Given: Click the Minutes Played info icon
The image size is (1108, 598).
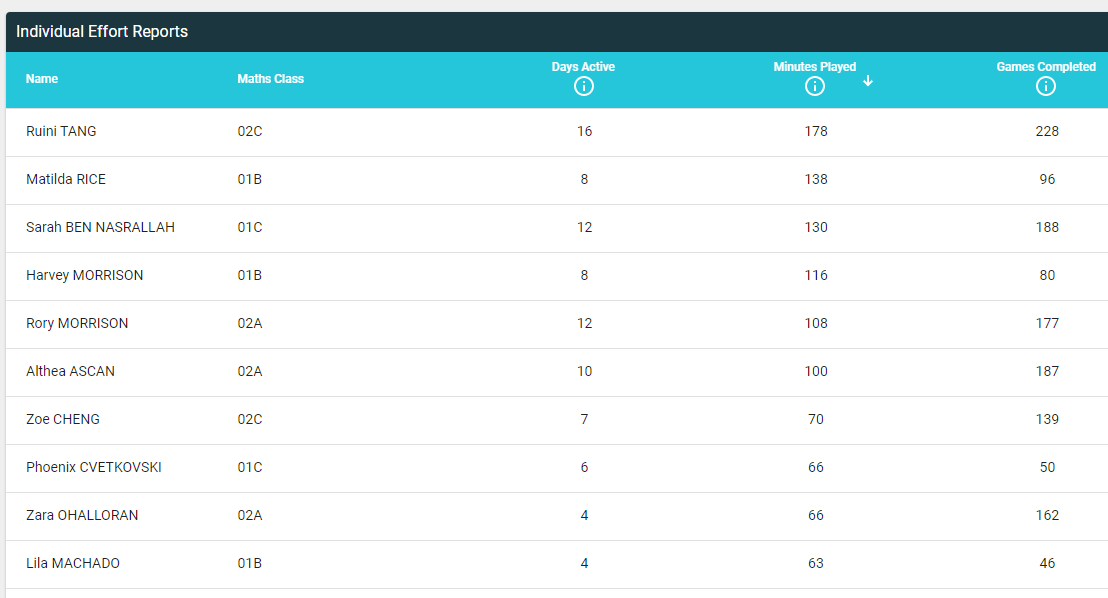Looking at the screenshot, I should (x=815, y=87).
